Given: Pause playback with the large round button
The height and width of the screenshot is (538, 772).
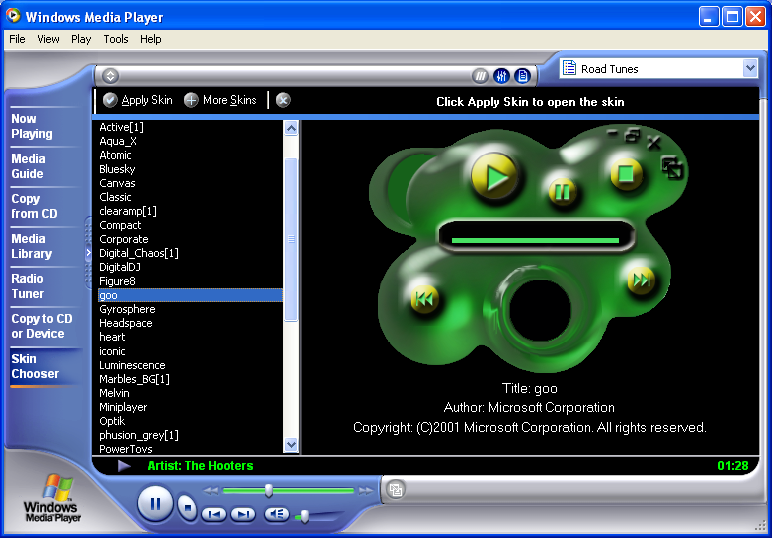Looking at the screenshot, I should pos(155,503).
